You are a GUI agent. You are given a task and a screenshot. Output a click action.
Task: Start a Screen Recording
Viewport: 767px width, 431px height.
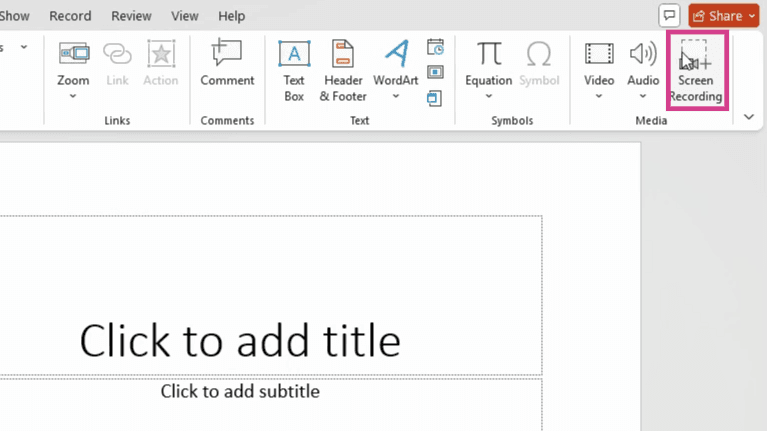[x=696, y=70]
